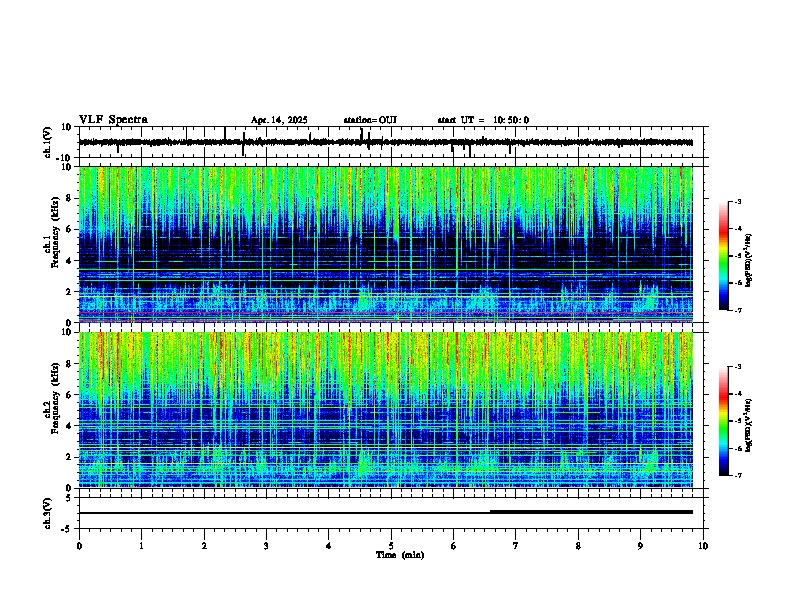This screenshot has height=612, width=792.
Task: Click the "-3" label on ch.2 color bar
Action: point(738,367)
